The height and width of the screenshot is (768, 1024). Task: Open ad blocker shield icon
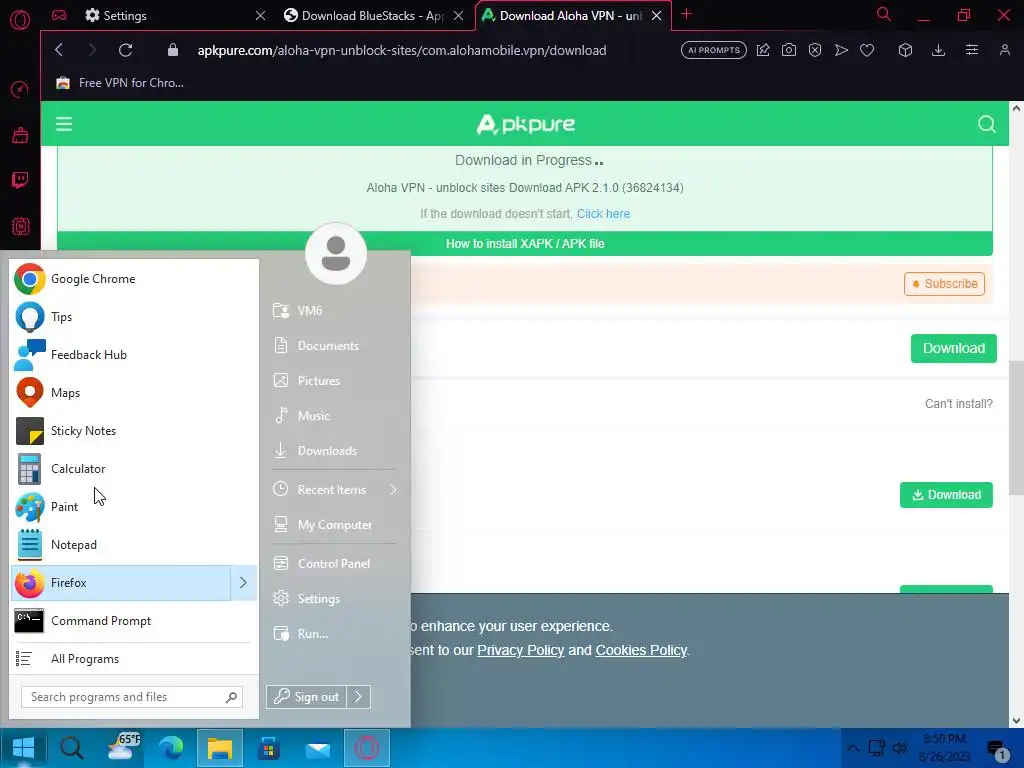coord(815,50)
